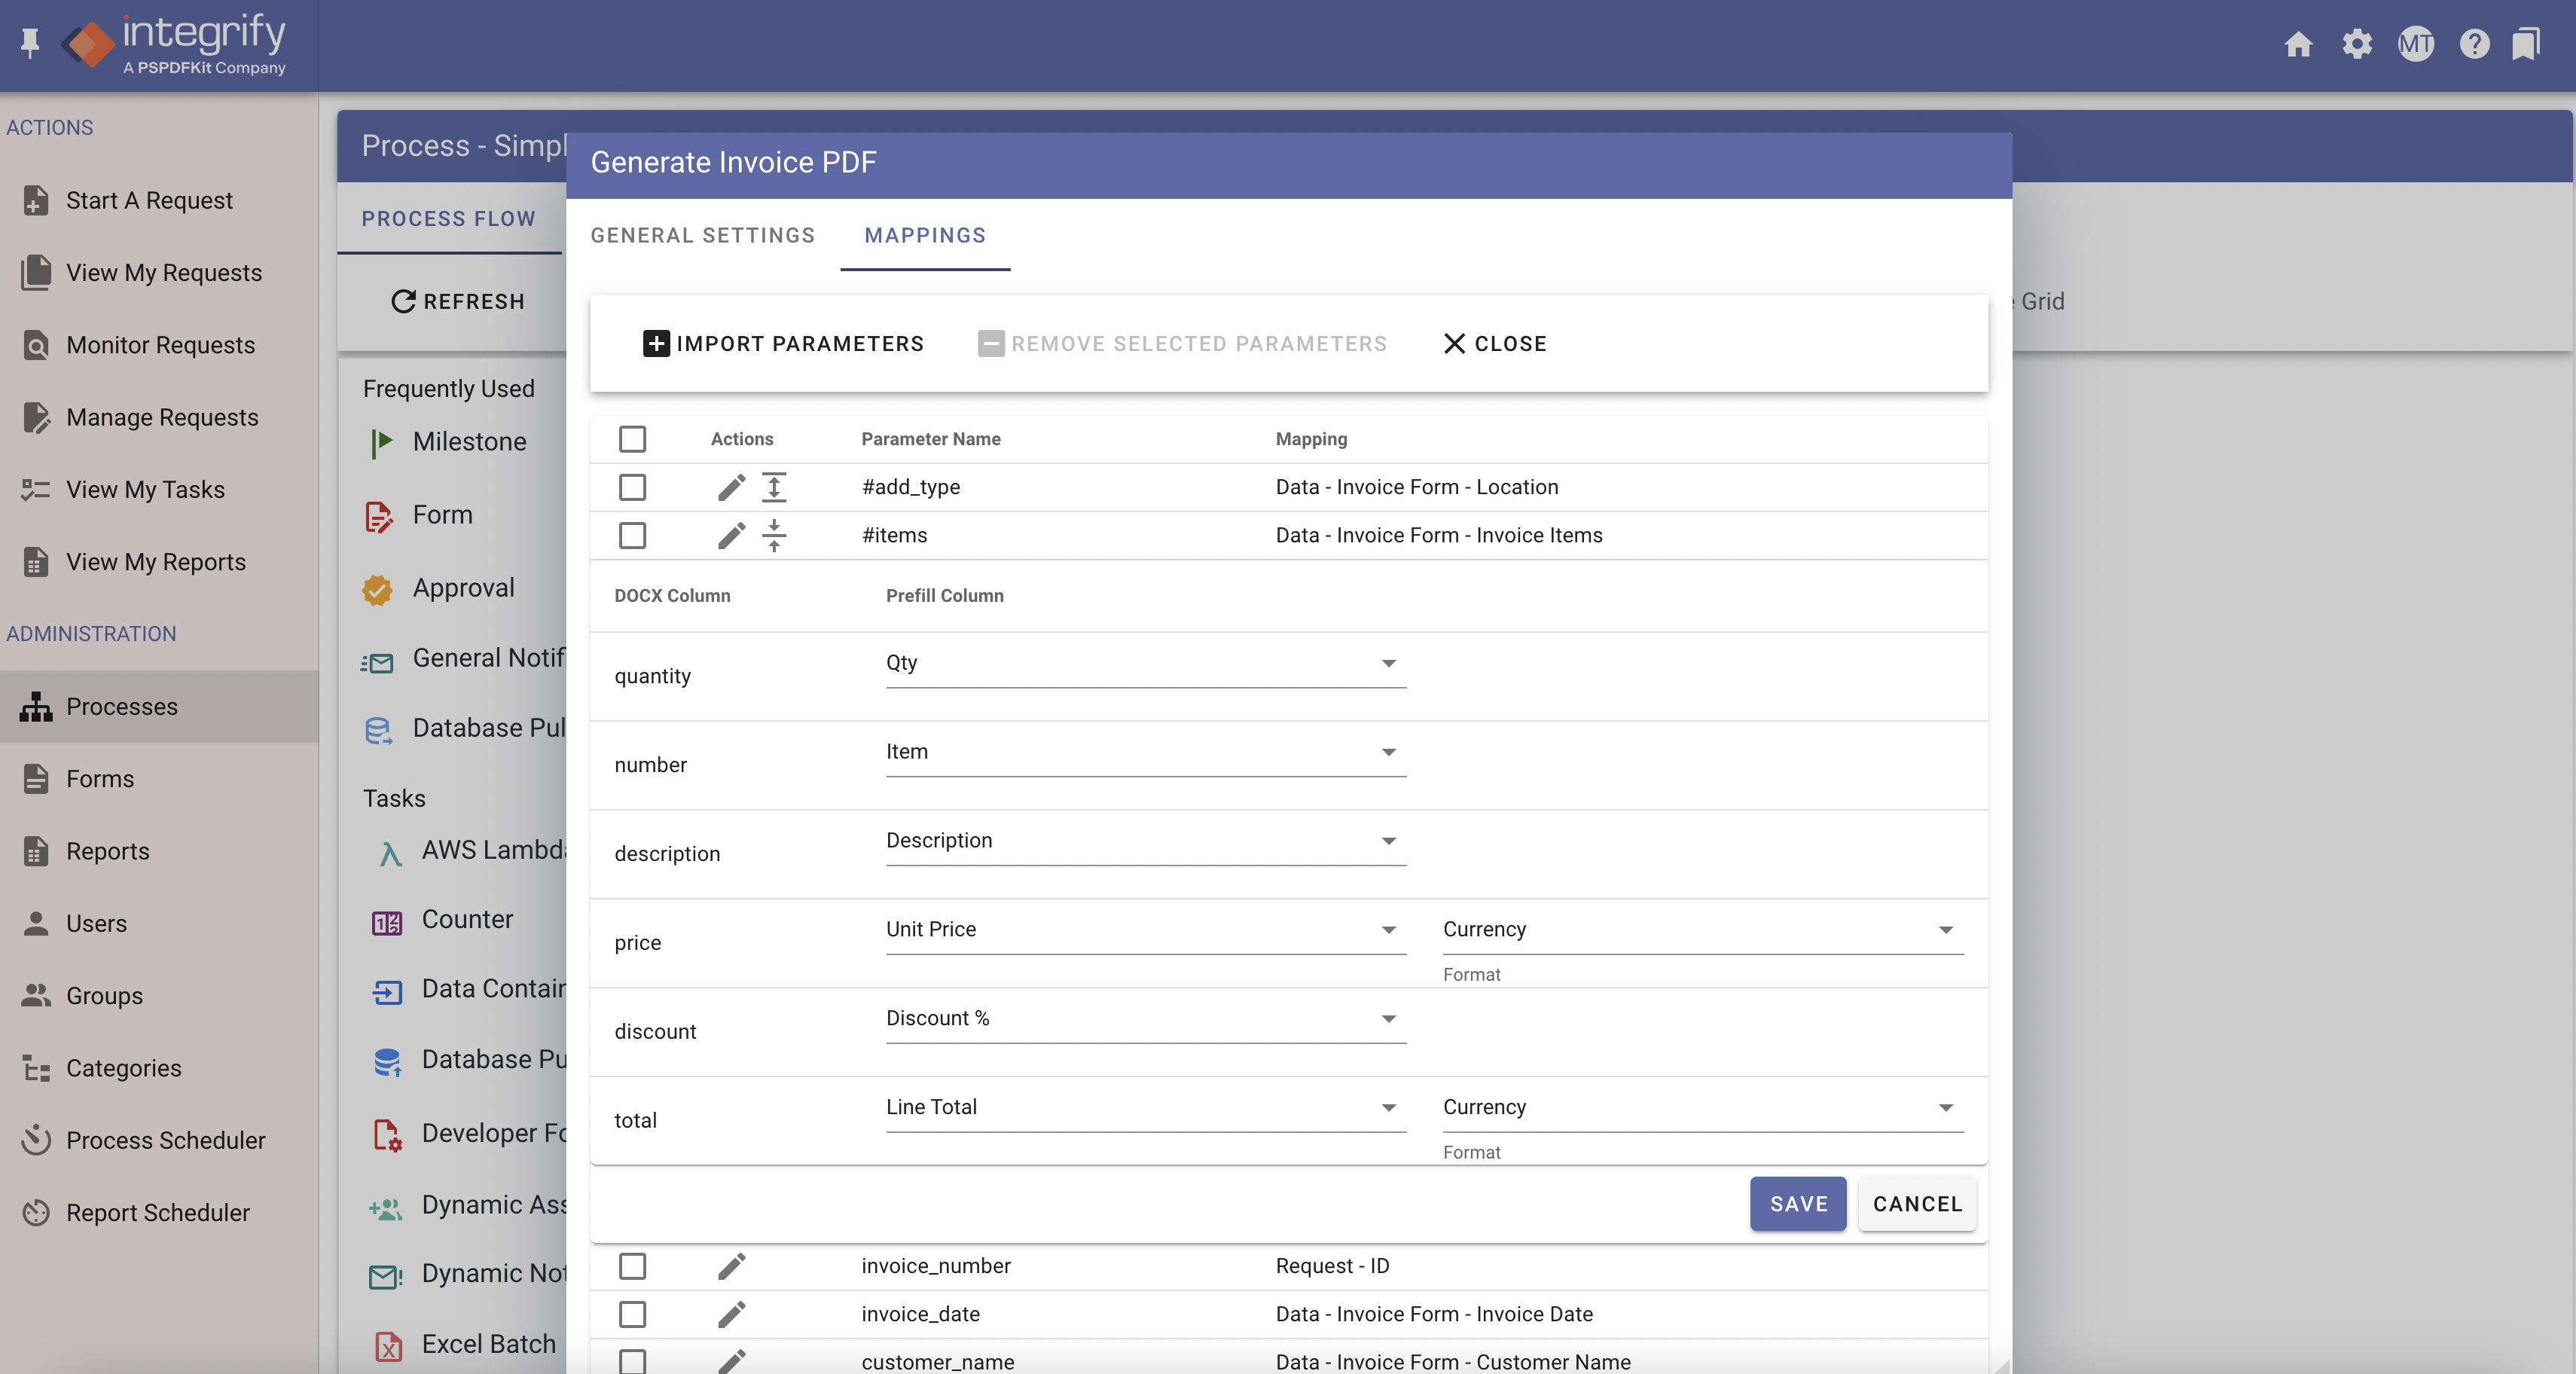Viewport: 2576px width, 1374px height.
Task: Edit the invoice_date parameter pencil icon
Action: click(731, 1314)
